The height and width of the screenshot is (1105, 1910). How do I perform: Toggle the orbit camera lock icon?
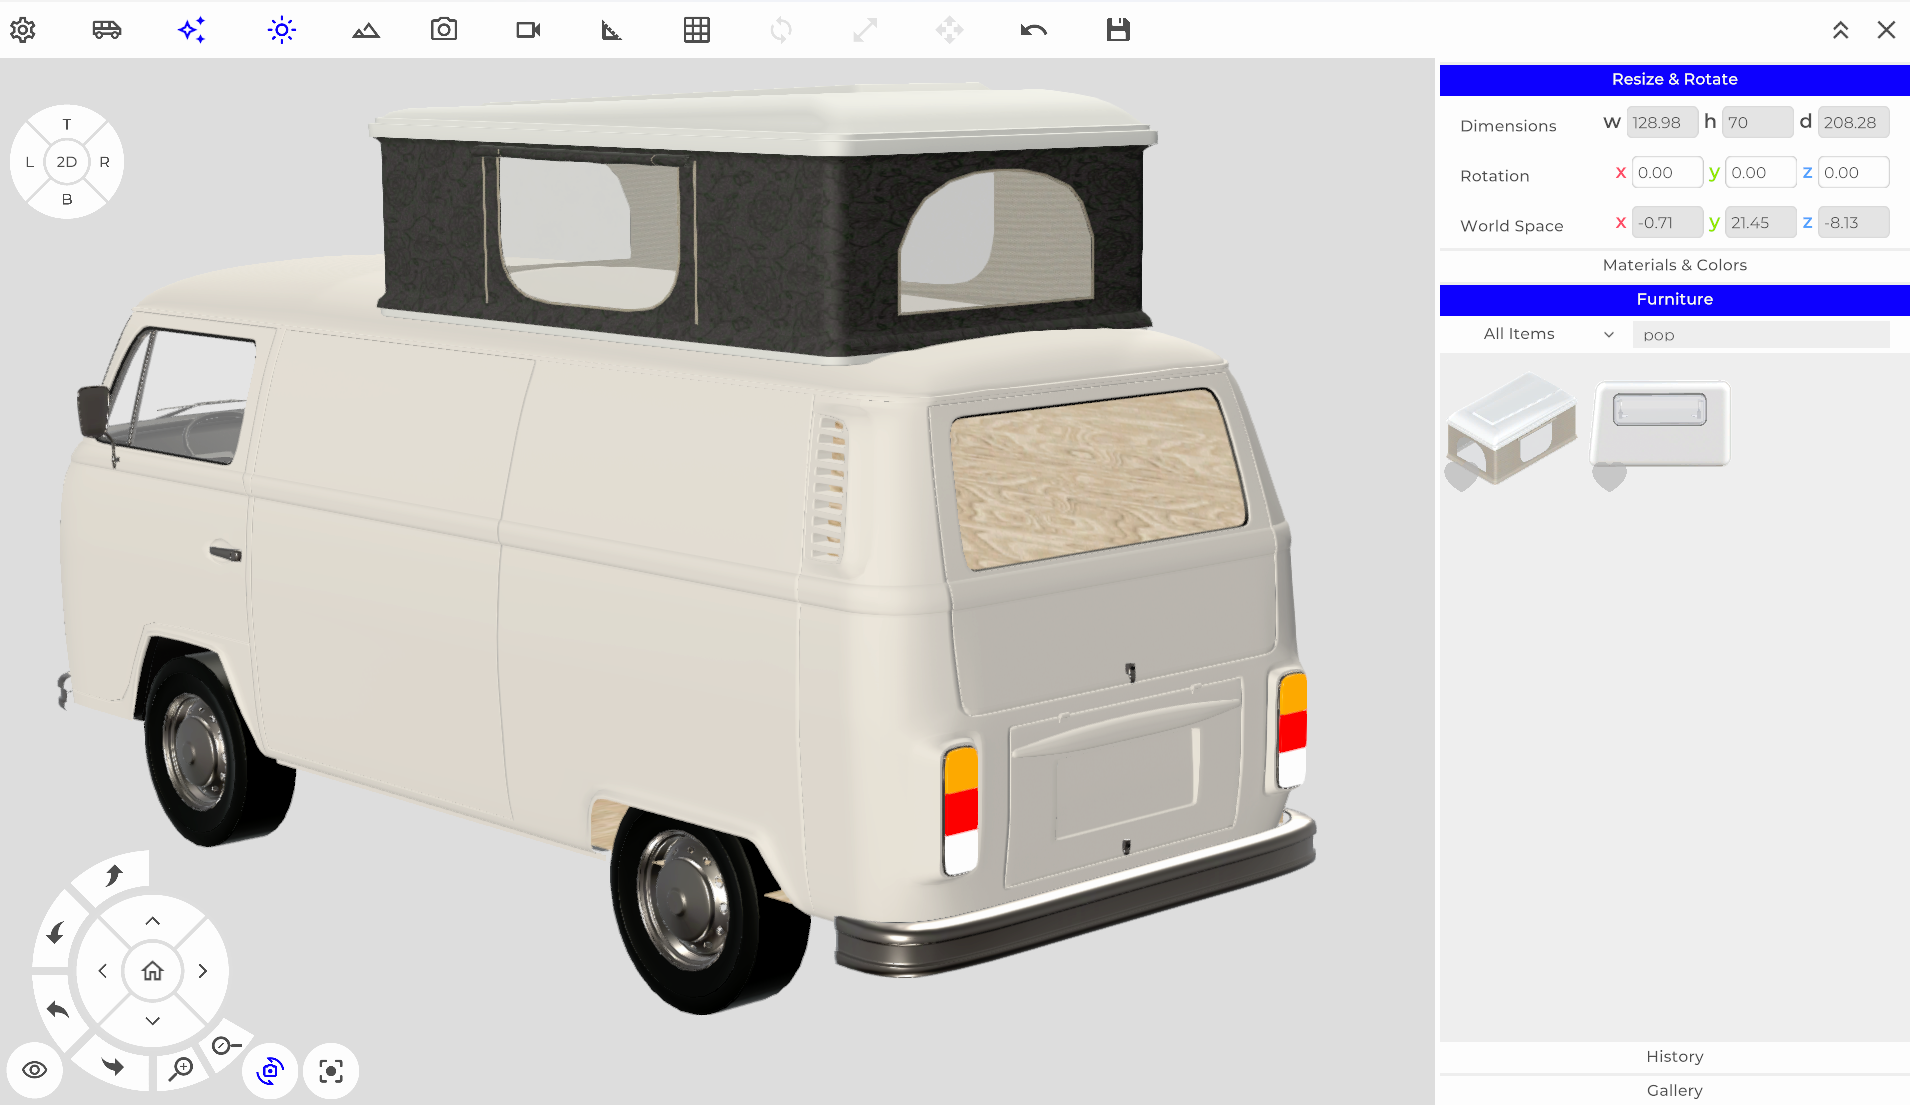tap(270, 1071)
